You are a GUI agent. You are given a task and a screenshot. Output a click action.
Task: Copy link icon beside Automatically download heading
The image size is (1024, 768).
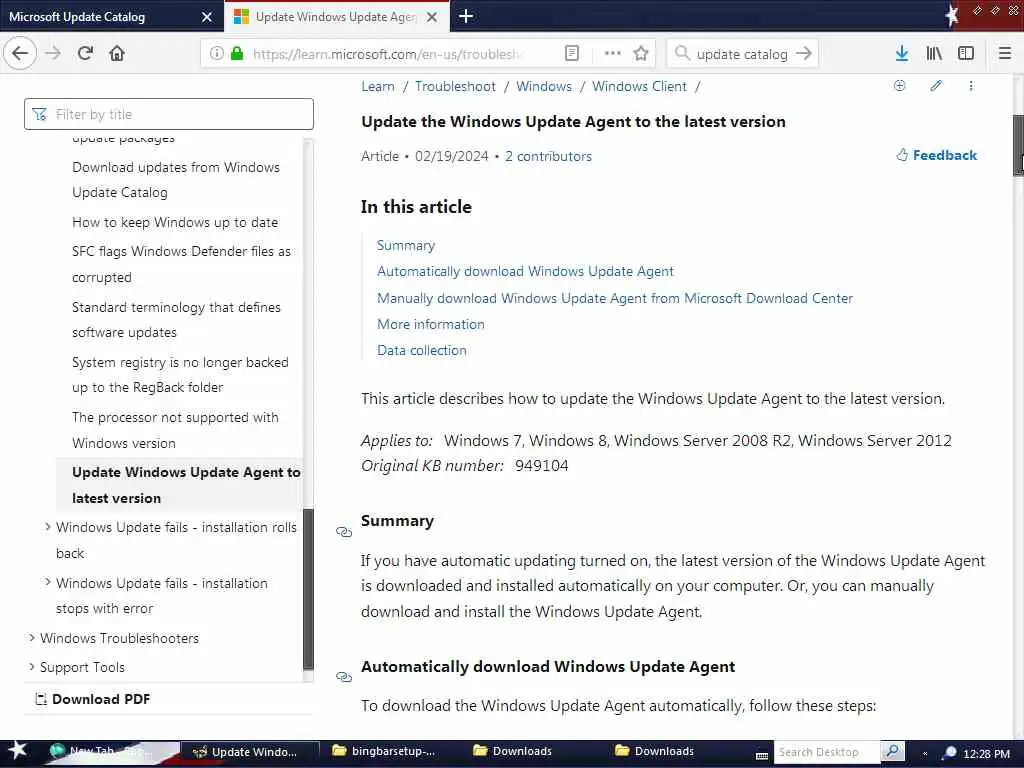click(x=344, y=677)
